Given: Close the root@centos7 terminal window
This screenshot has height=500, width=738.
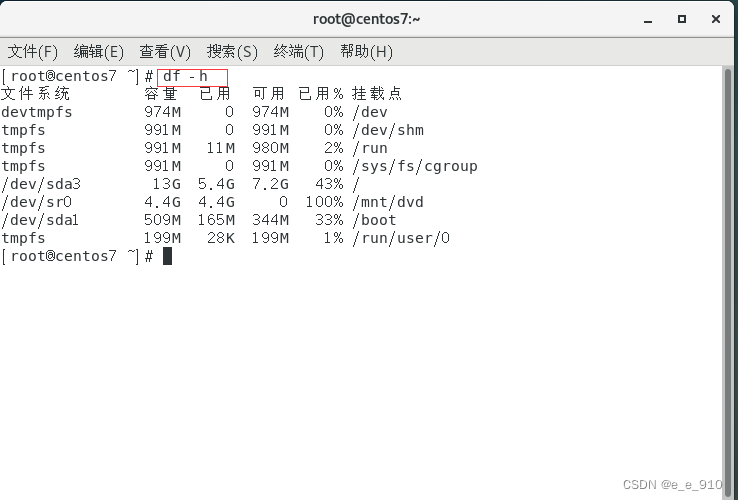Looking at the screenshot, I should (x=716, y=19).
